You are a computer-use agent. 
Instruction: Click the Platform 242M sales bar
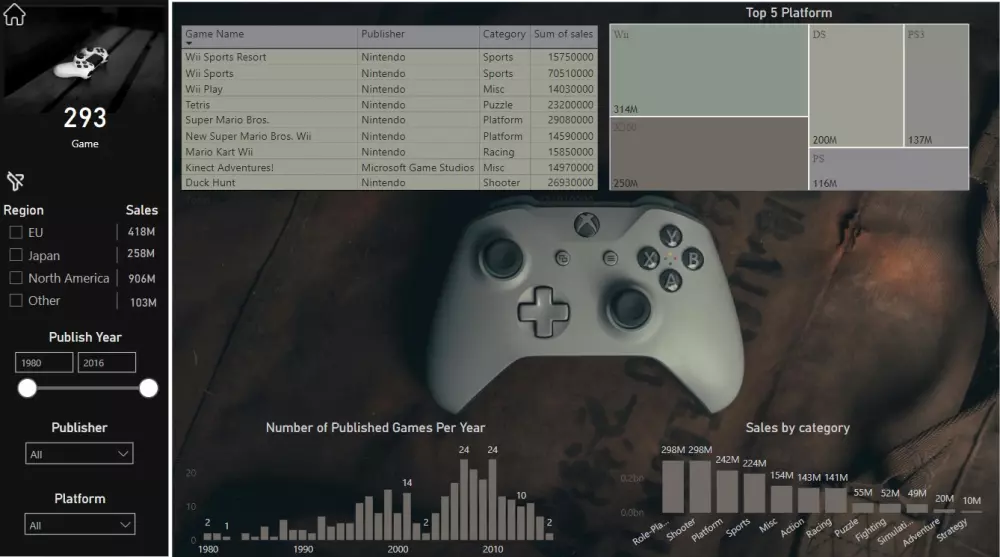pyautogui.click(x=727, y=491)
